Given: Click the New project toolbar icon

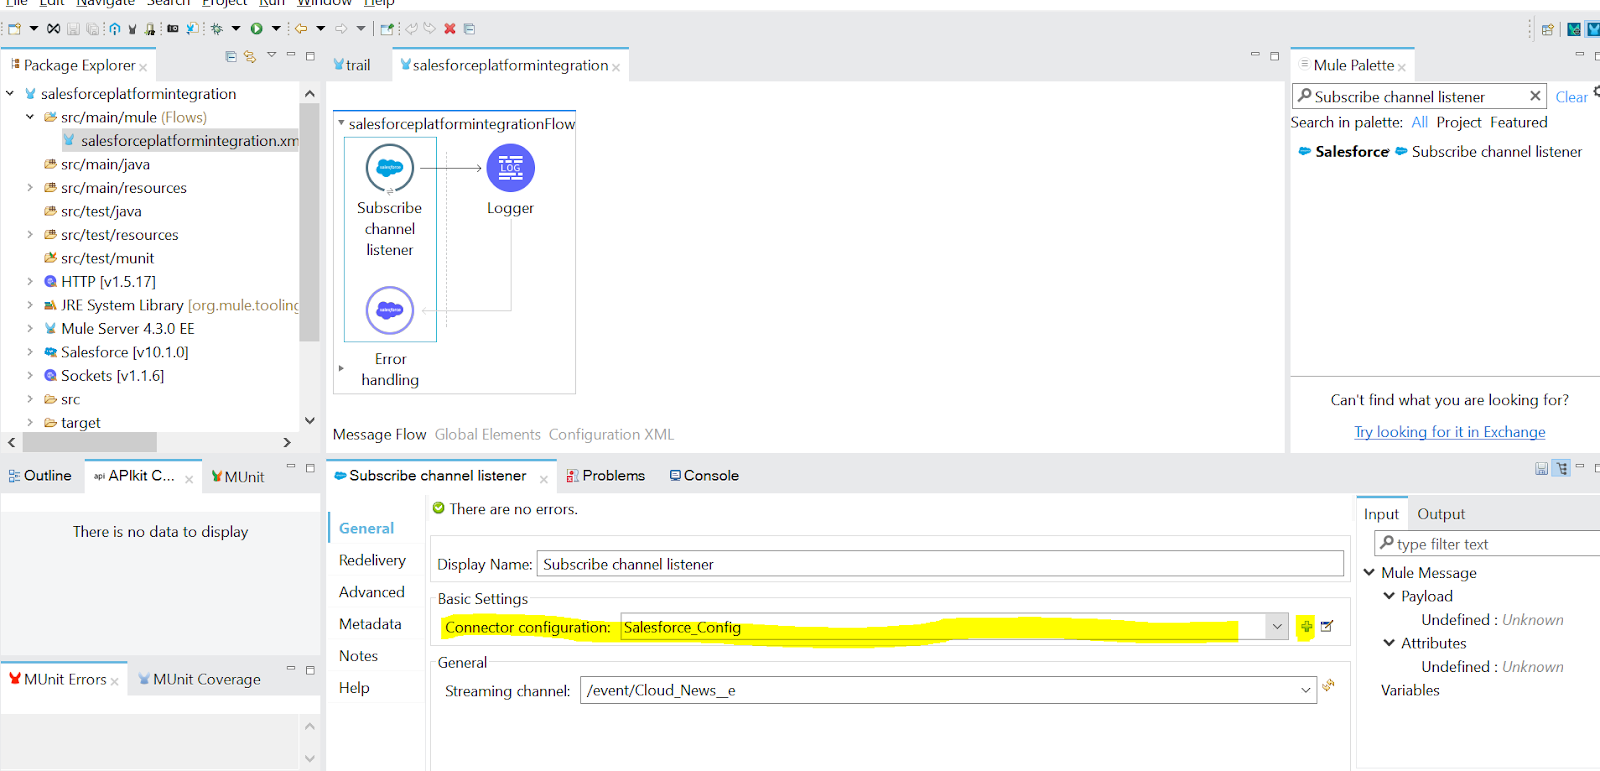Looking at the screenshot, I should pos(14,29).
